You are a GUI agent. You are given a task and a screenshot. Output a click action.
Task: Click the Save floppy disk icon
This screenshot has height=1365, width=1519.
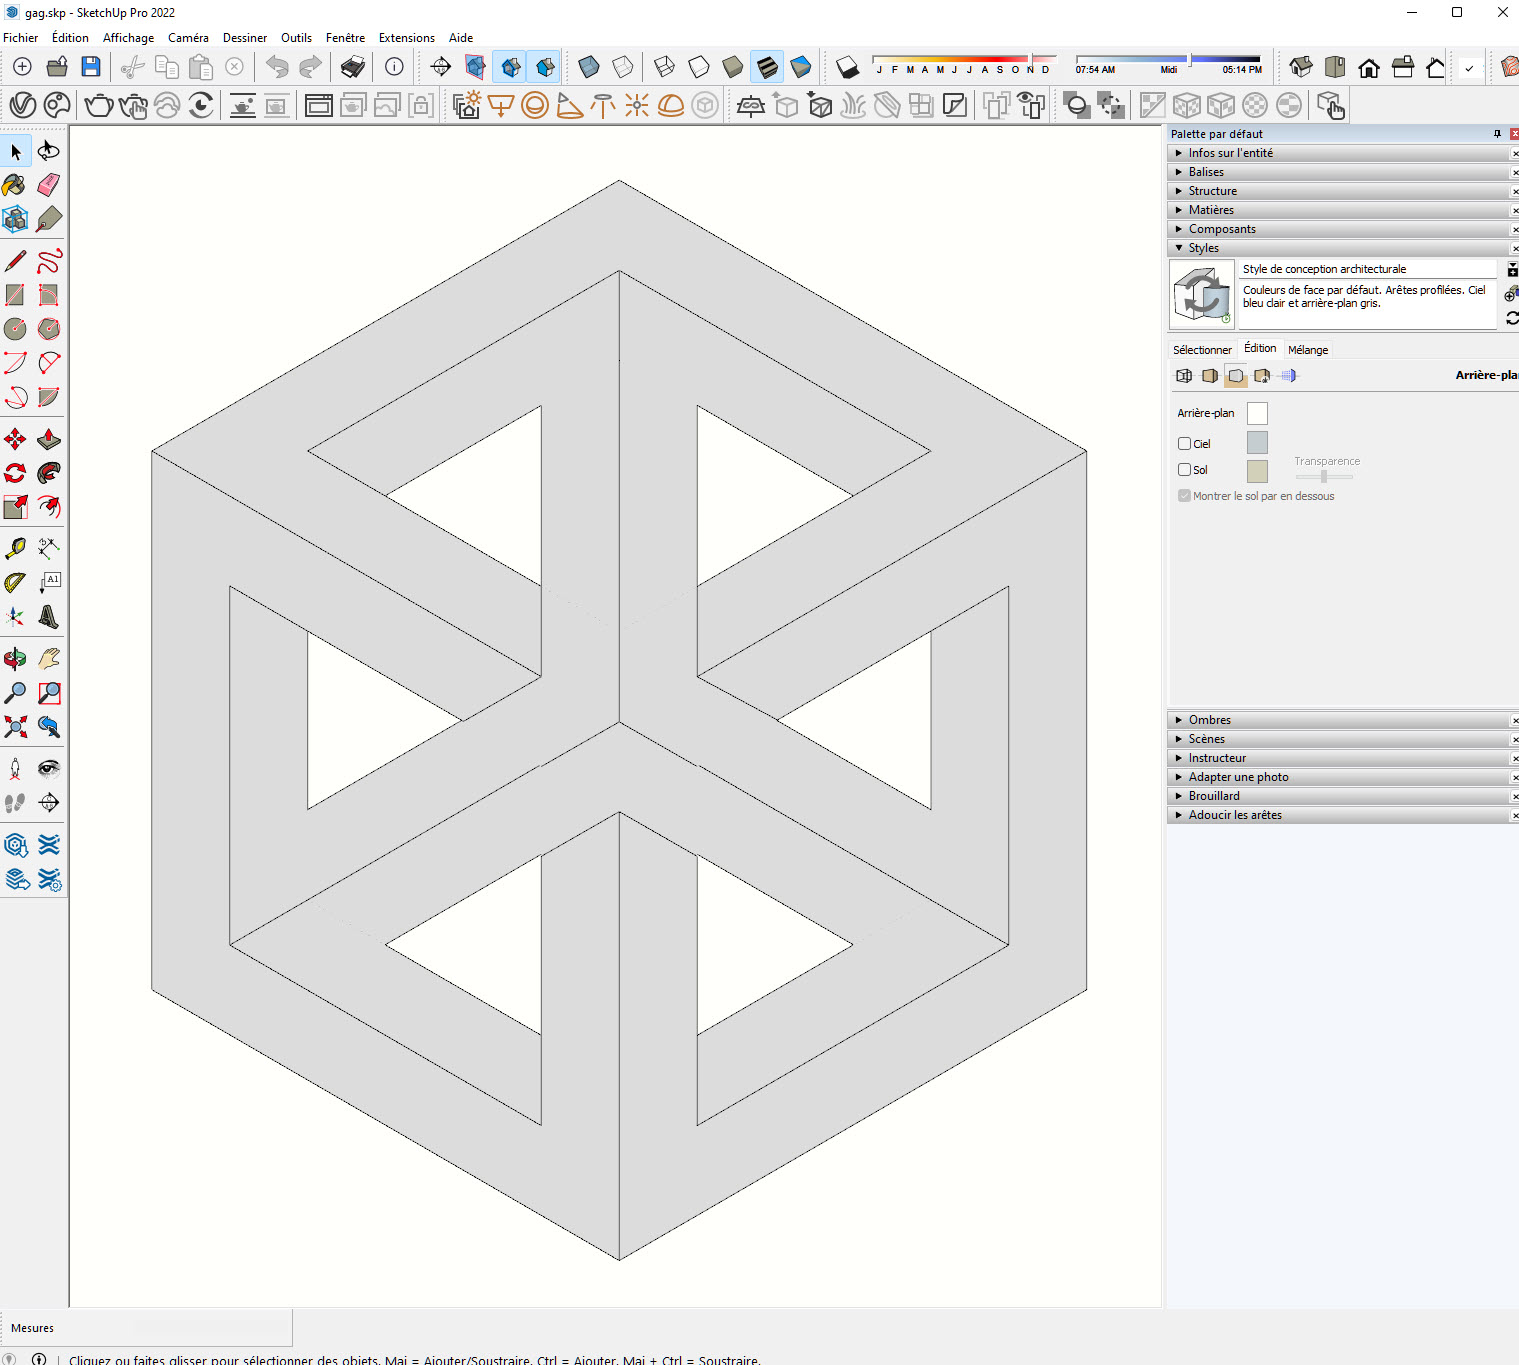point(91,67)
